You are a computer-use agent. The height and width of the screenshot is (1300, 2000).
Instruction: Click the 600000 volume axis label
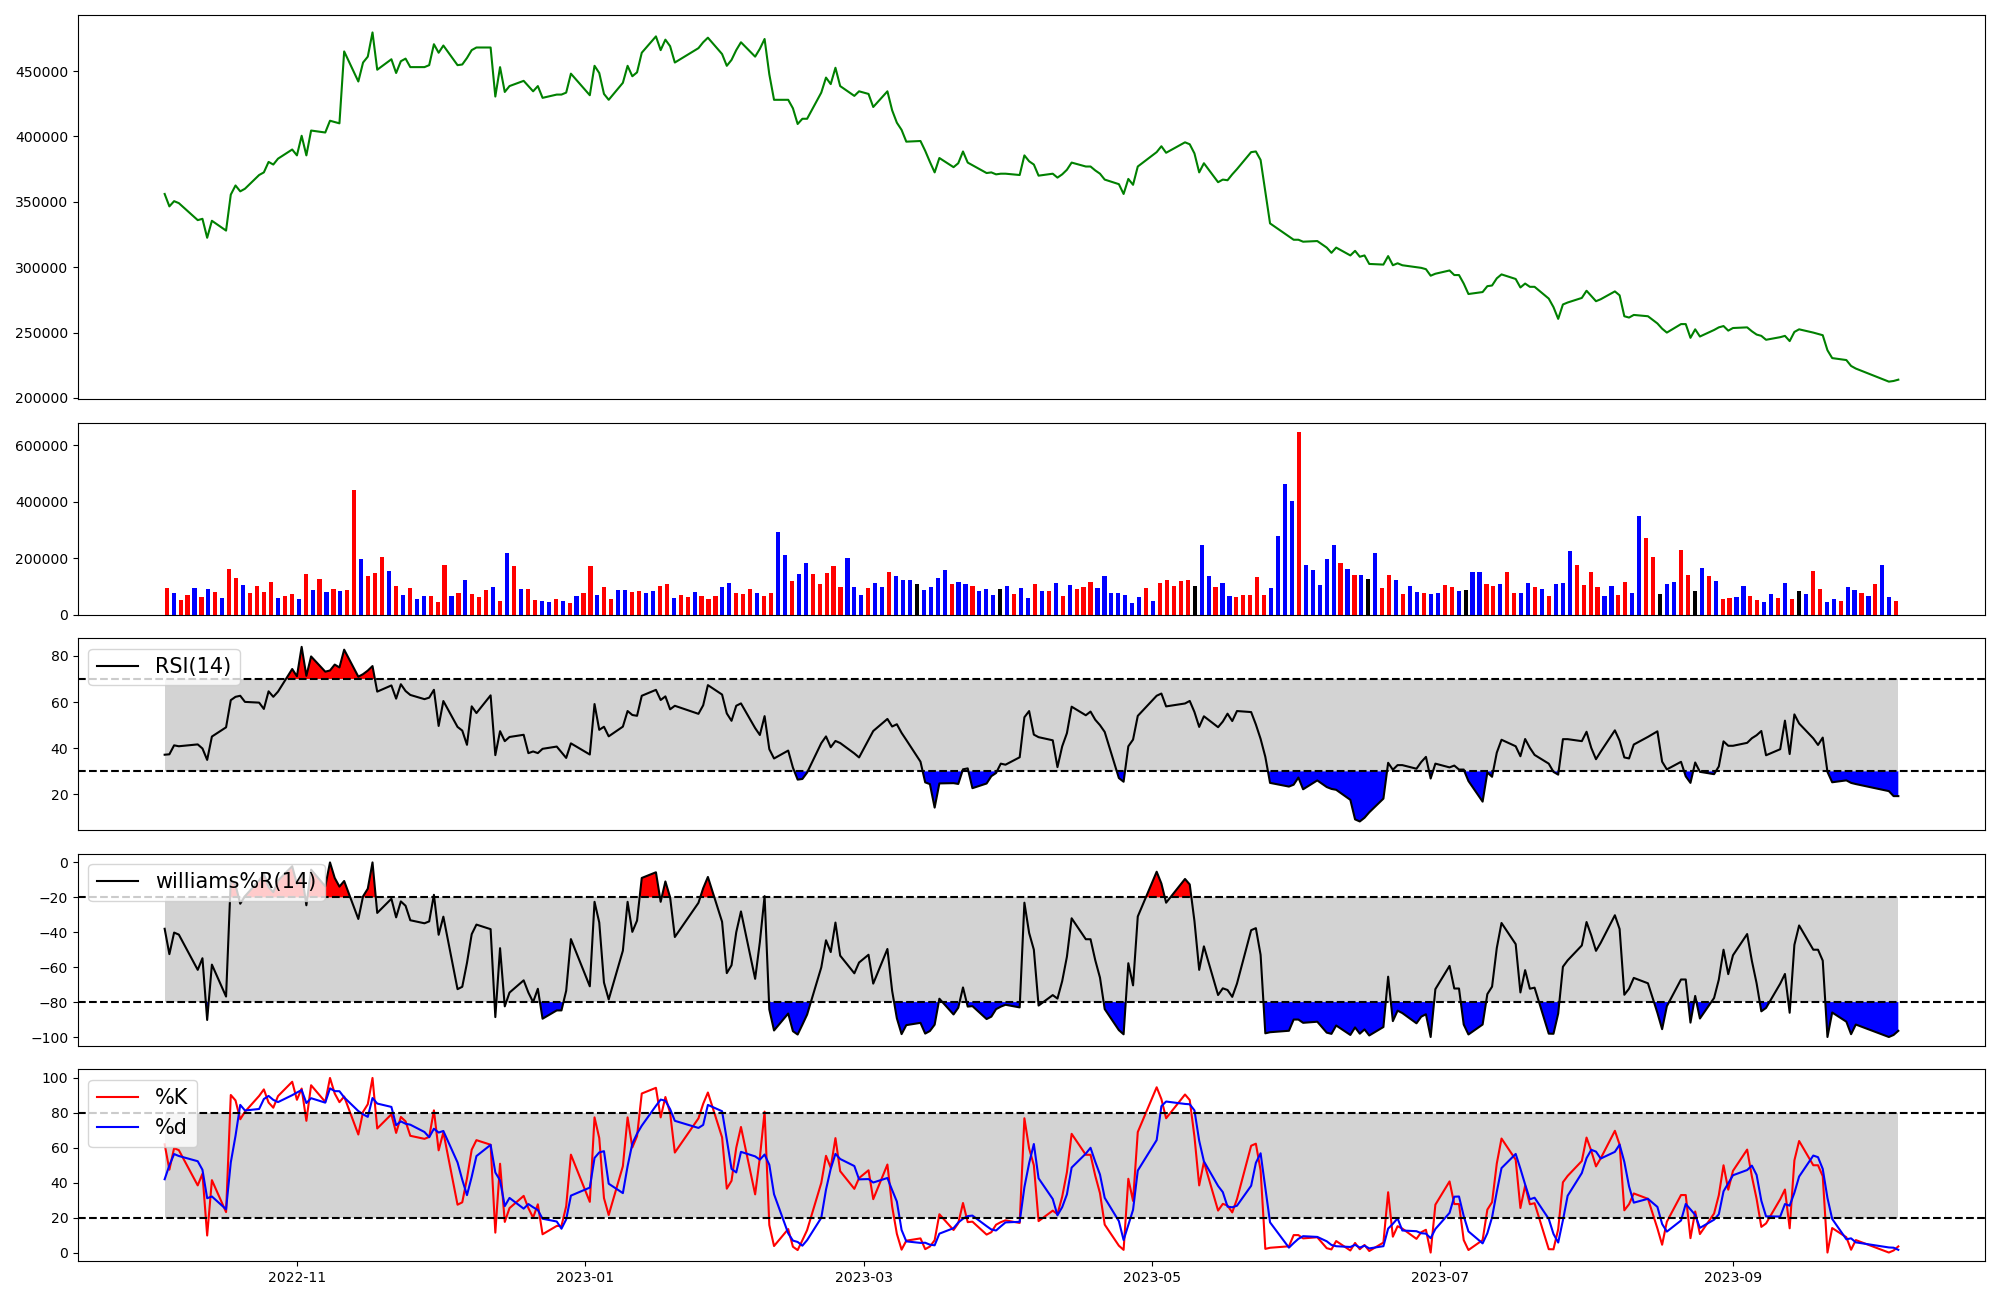pyautogui.click(x=42, y=446)
